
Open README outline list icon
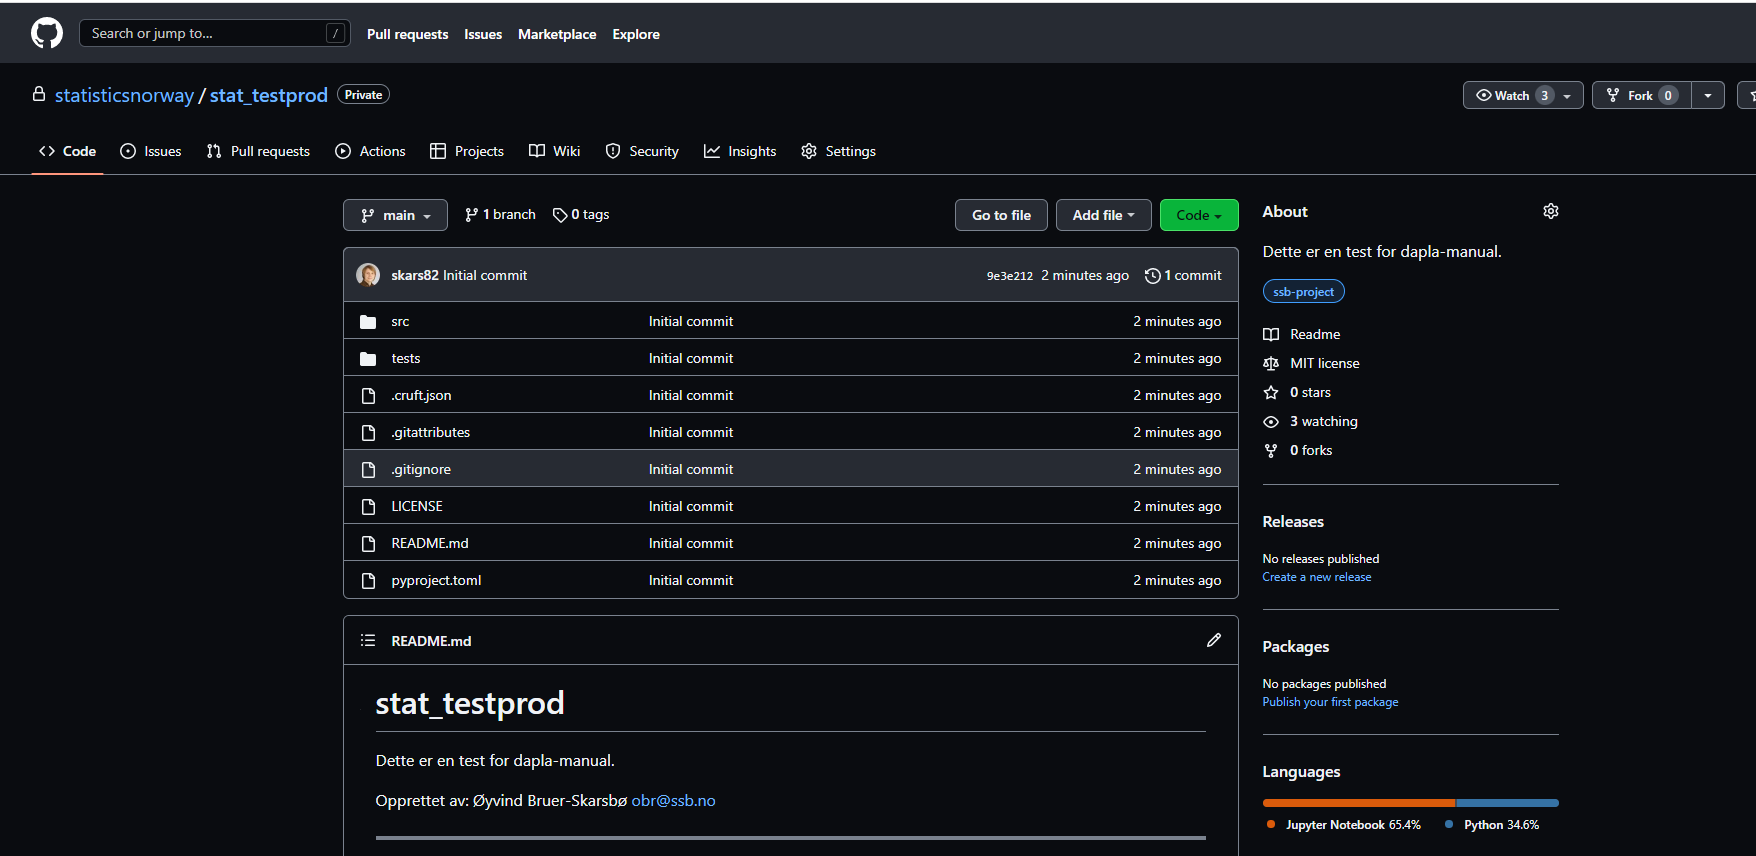[x=368, y=640]
